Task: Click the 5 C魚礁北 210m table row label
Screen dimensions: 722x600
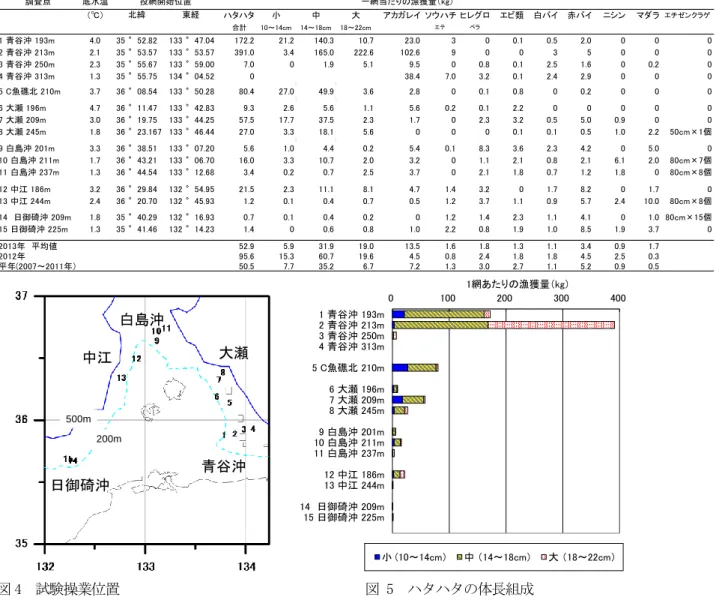Action: pos(30,92)
